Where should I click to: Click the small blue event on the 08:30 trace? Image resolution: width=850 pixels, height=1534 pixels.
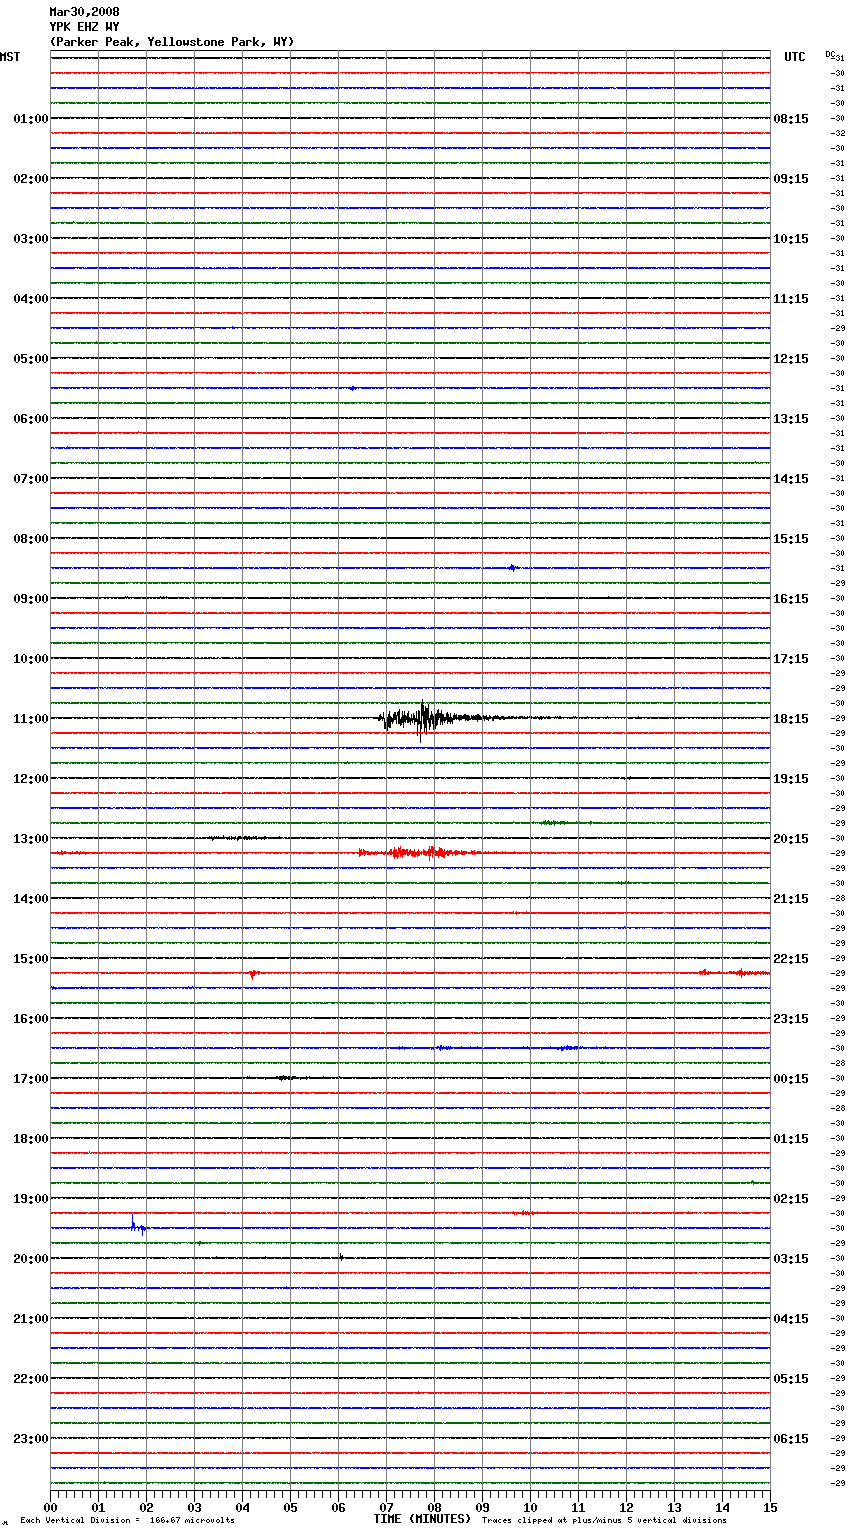(x=512, y=568)
